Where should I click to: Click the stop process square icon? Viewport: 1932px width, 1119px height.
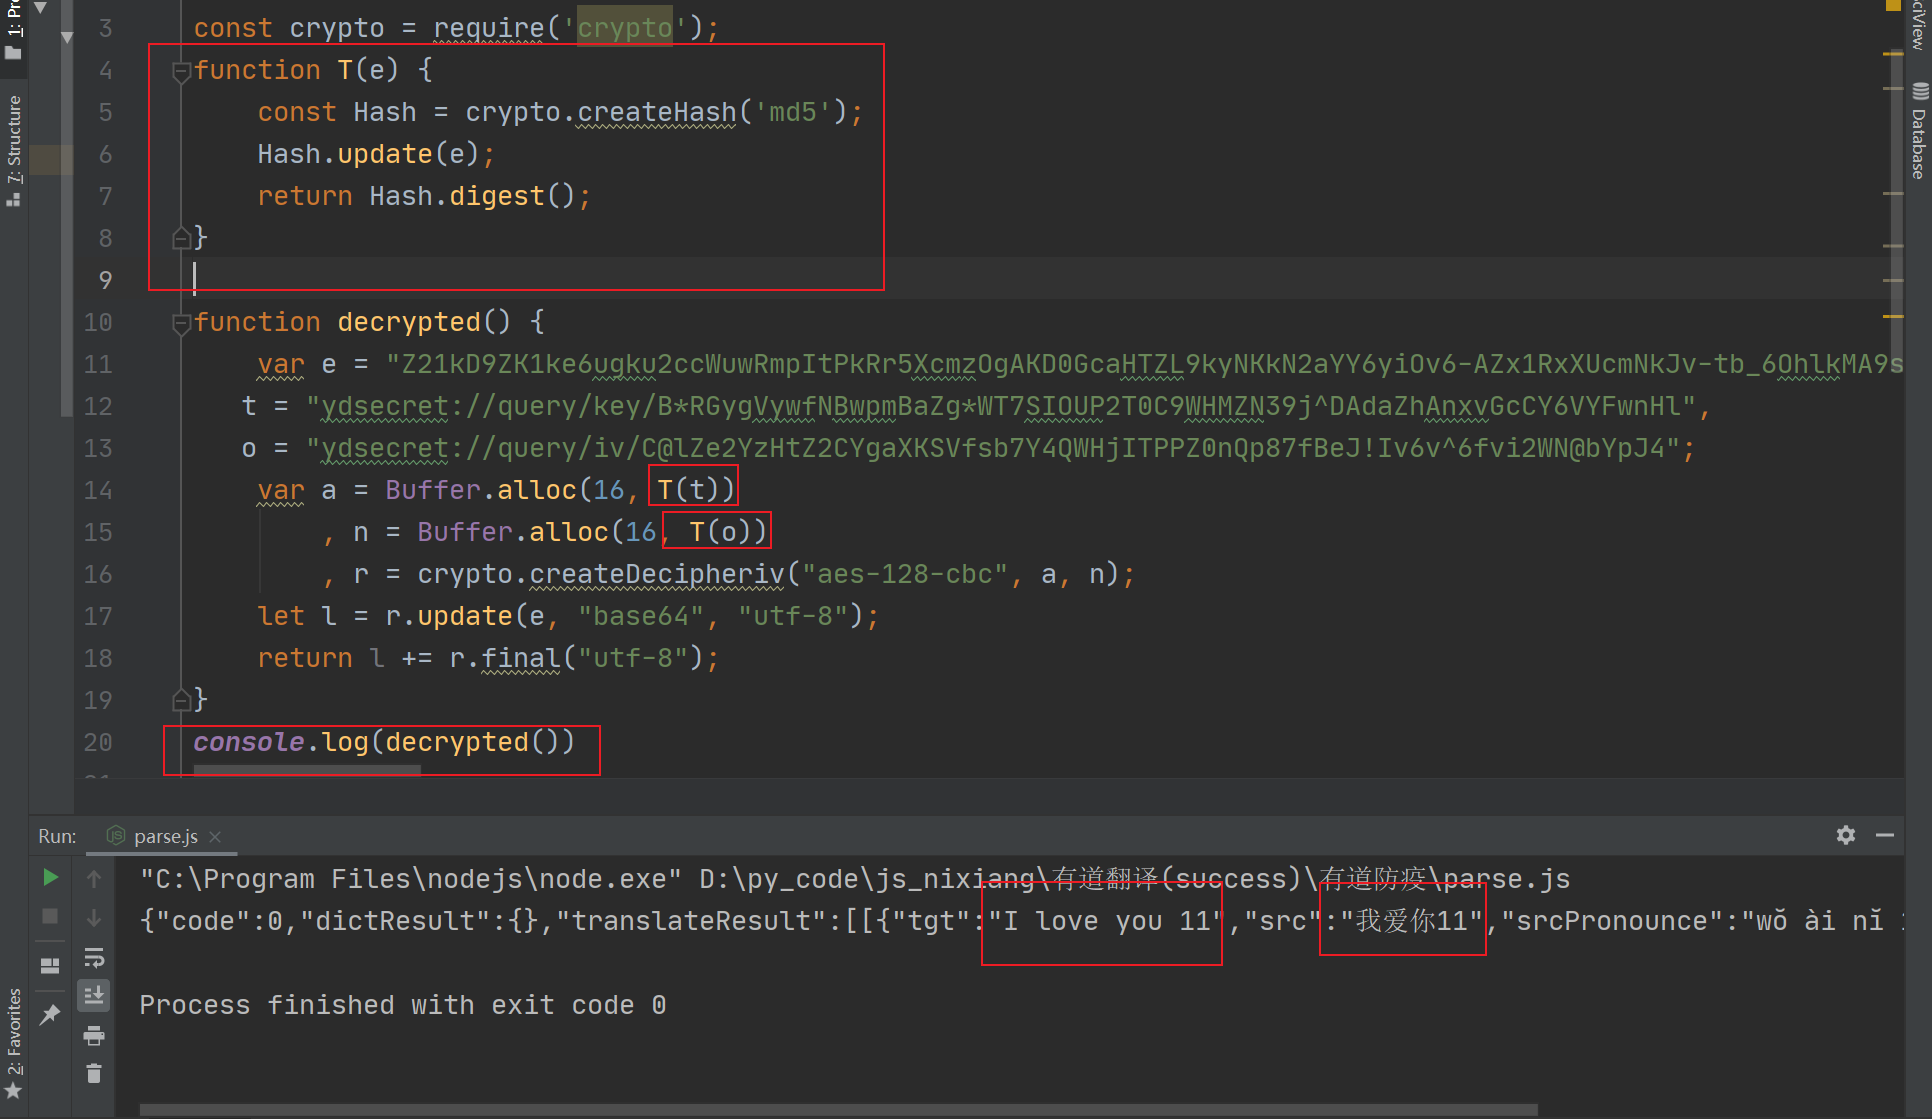click(x=50, y=916)
